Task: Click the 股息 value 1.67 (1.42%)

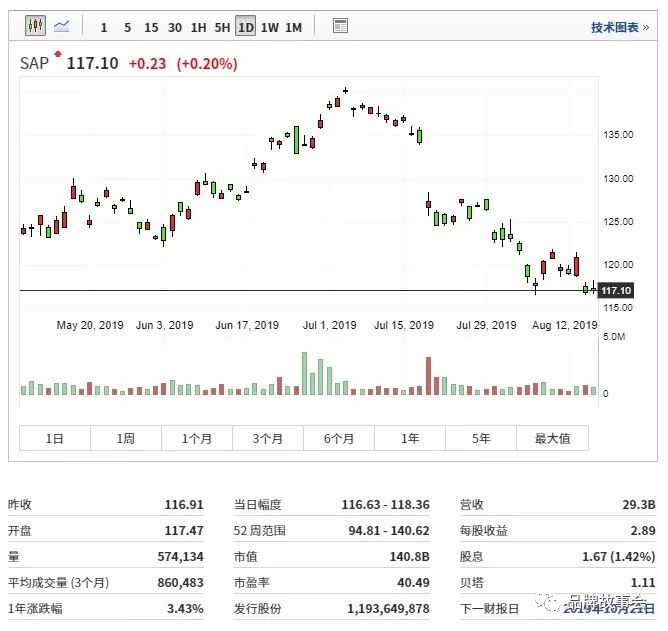Action: click(619, 556)
